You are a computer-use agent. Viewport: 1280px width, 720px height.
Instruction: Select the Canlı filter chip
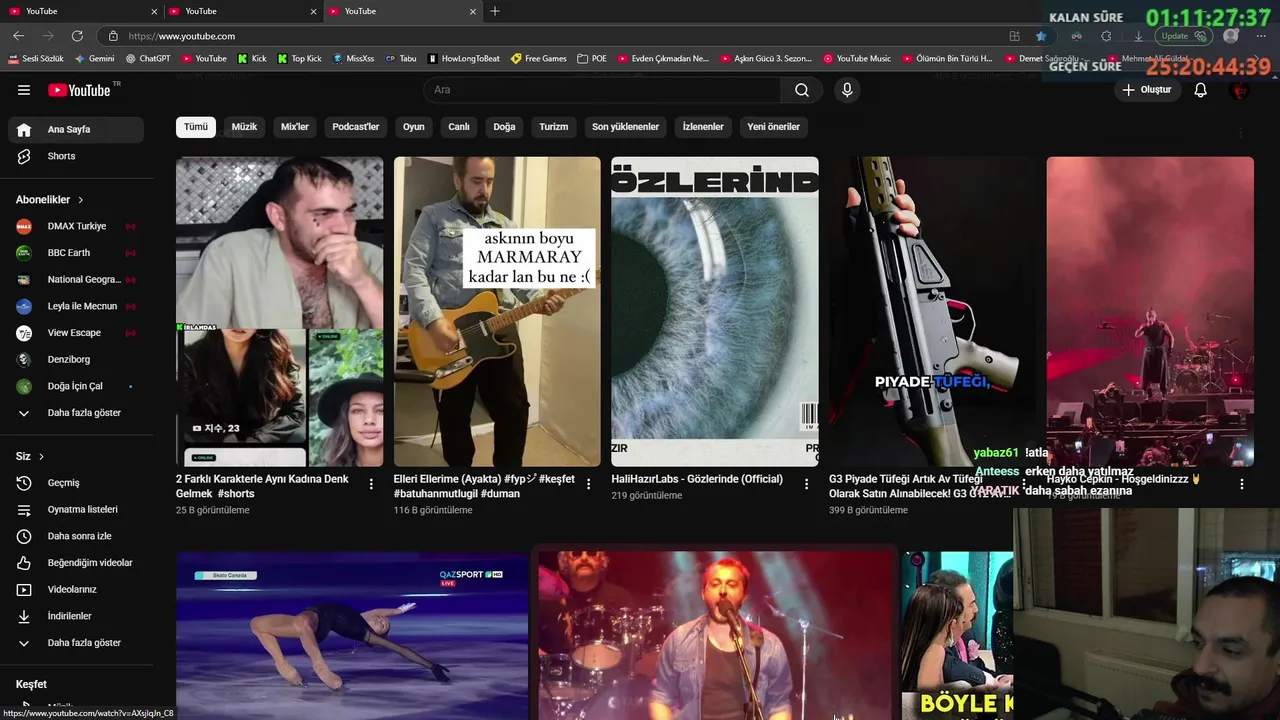459,127
